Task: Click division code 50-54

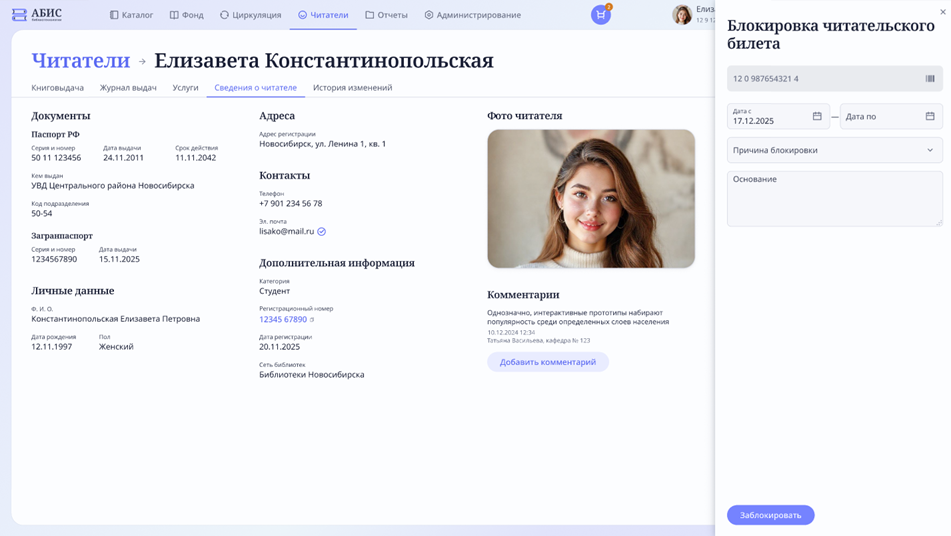Action: click(x=41, y=213)
